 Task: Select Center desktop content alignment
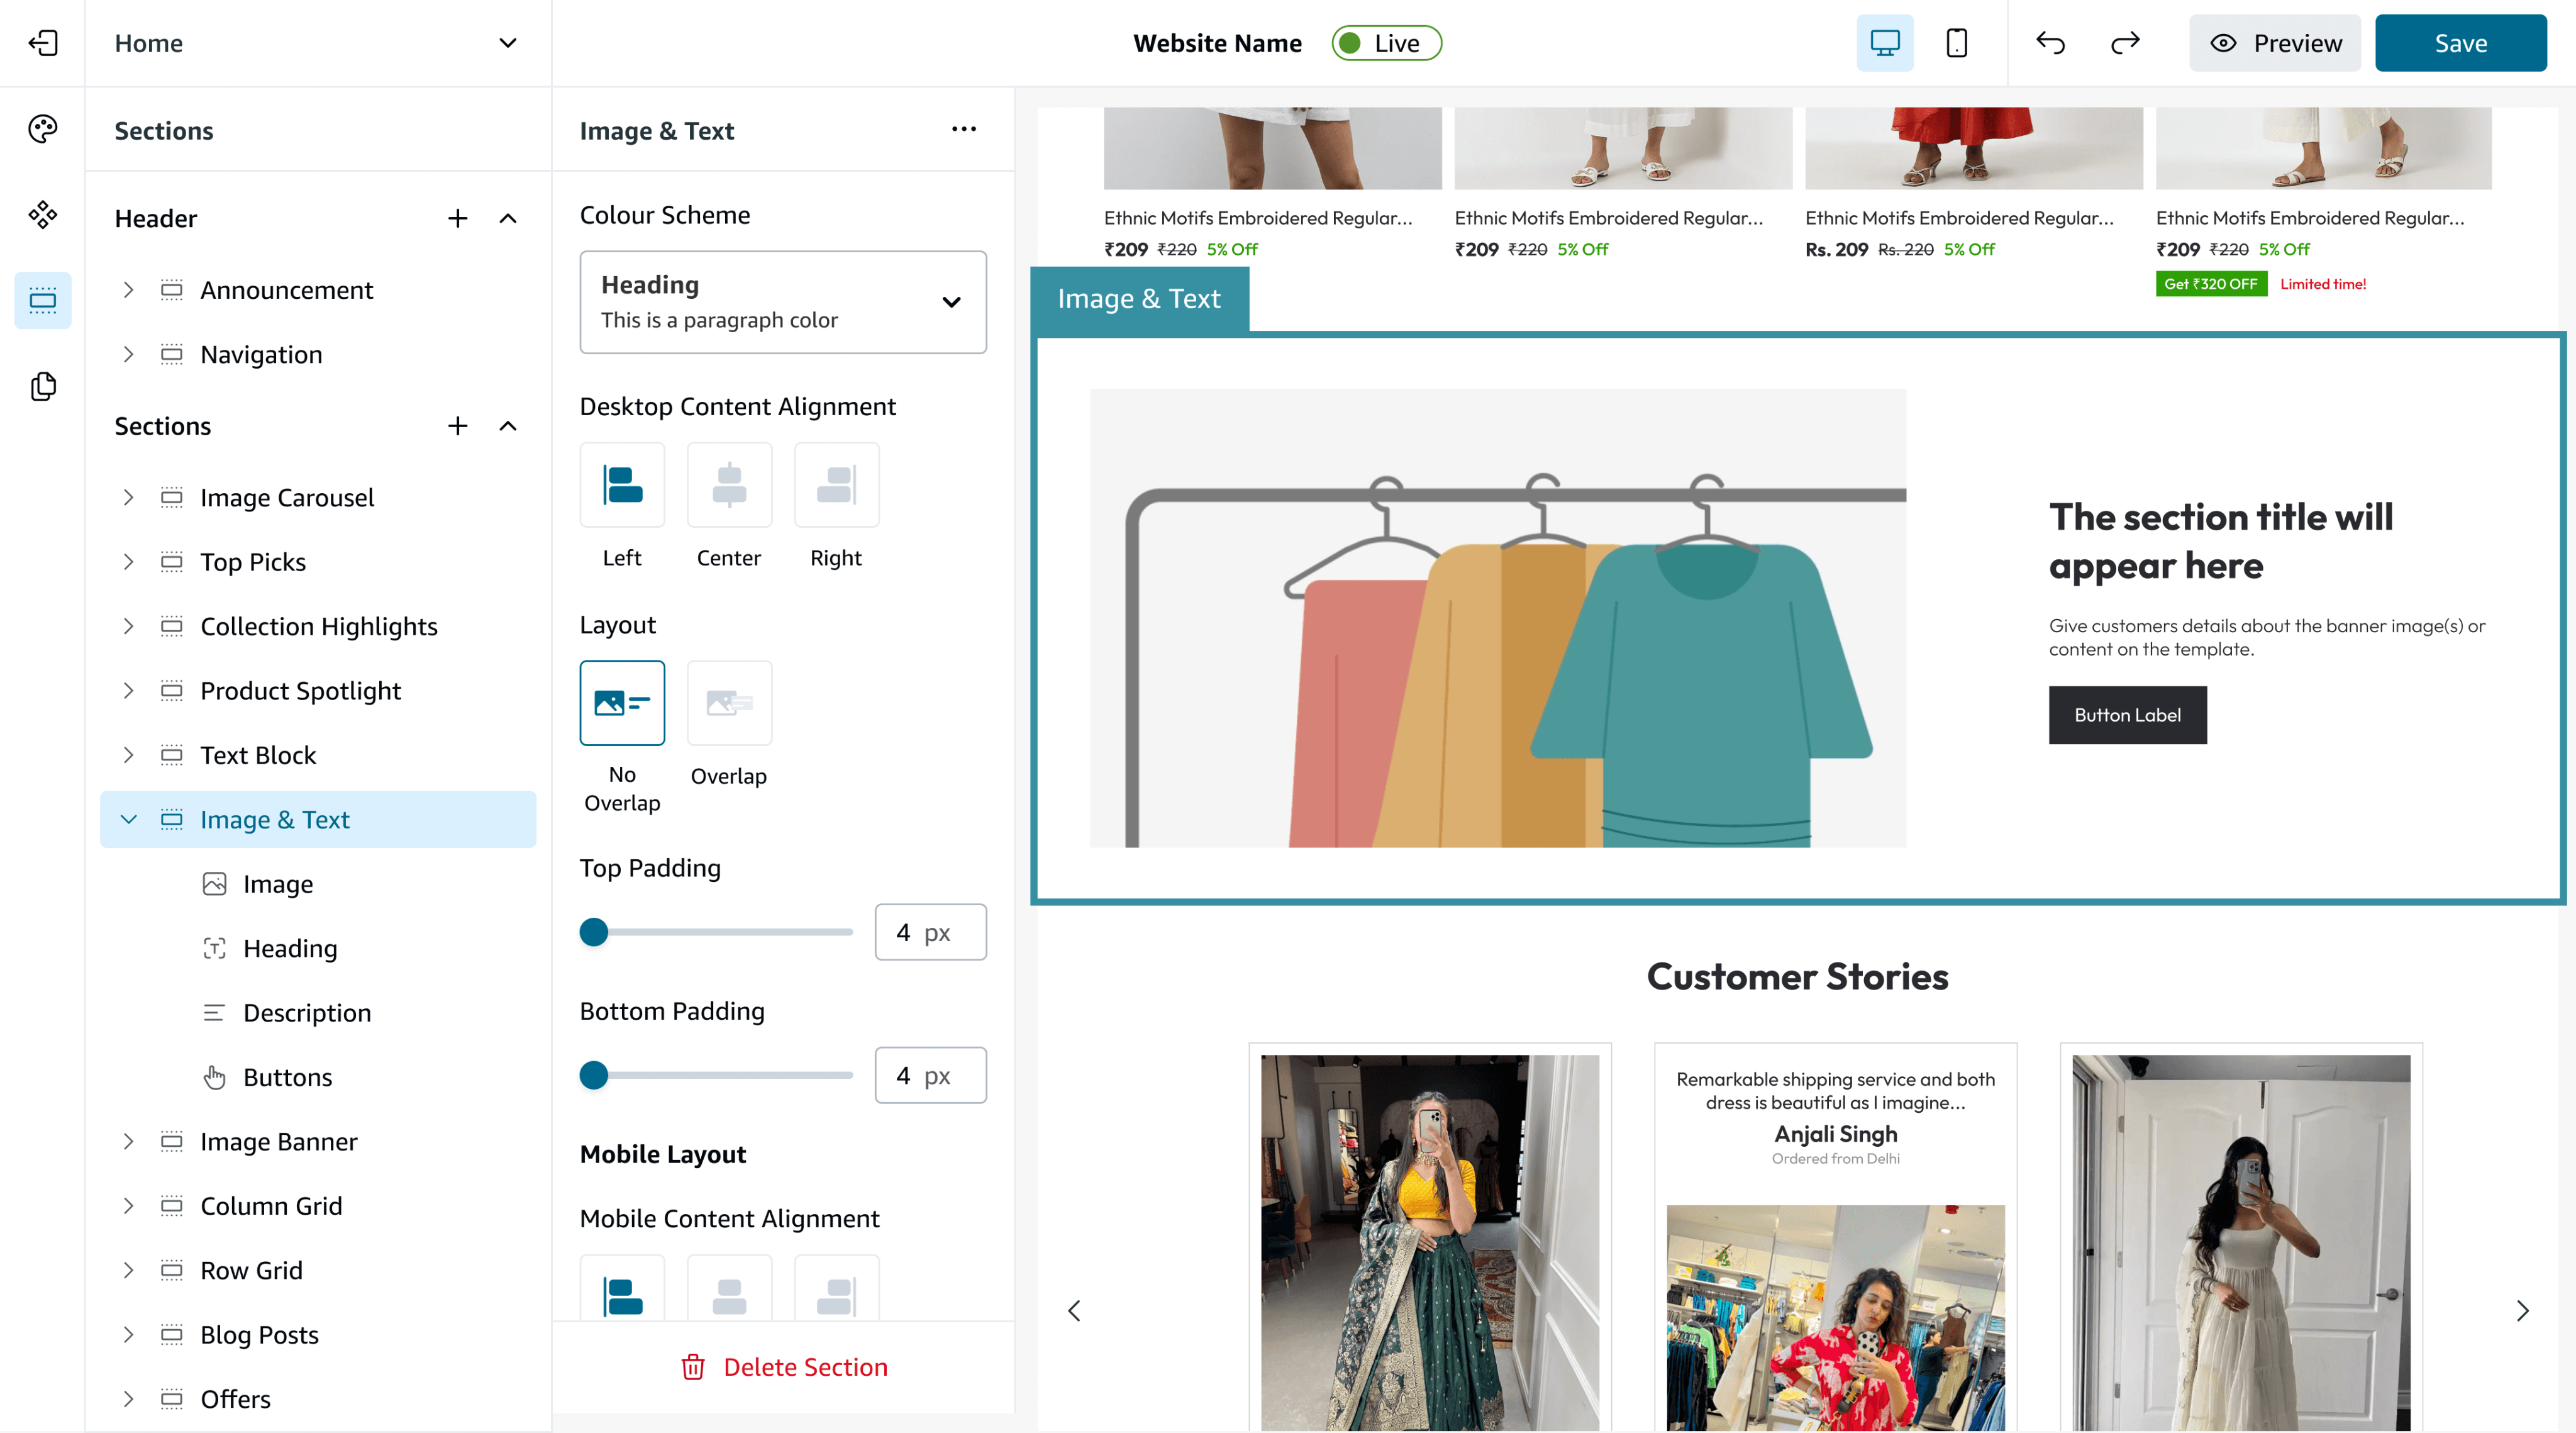pos(729,485)
